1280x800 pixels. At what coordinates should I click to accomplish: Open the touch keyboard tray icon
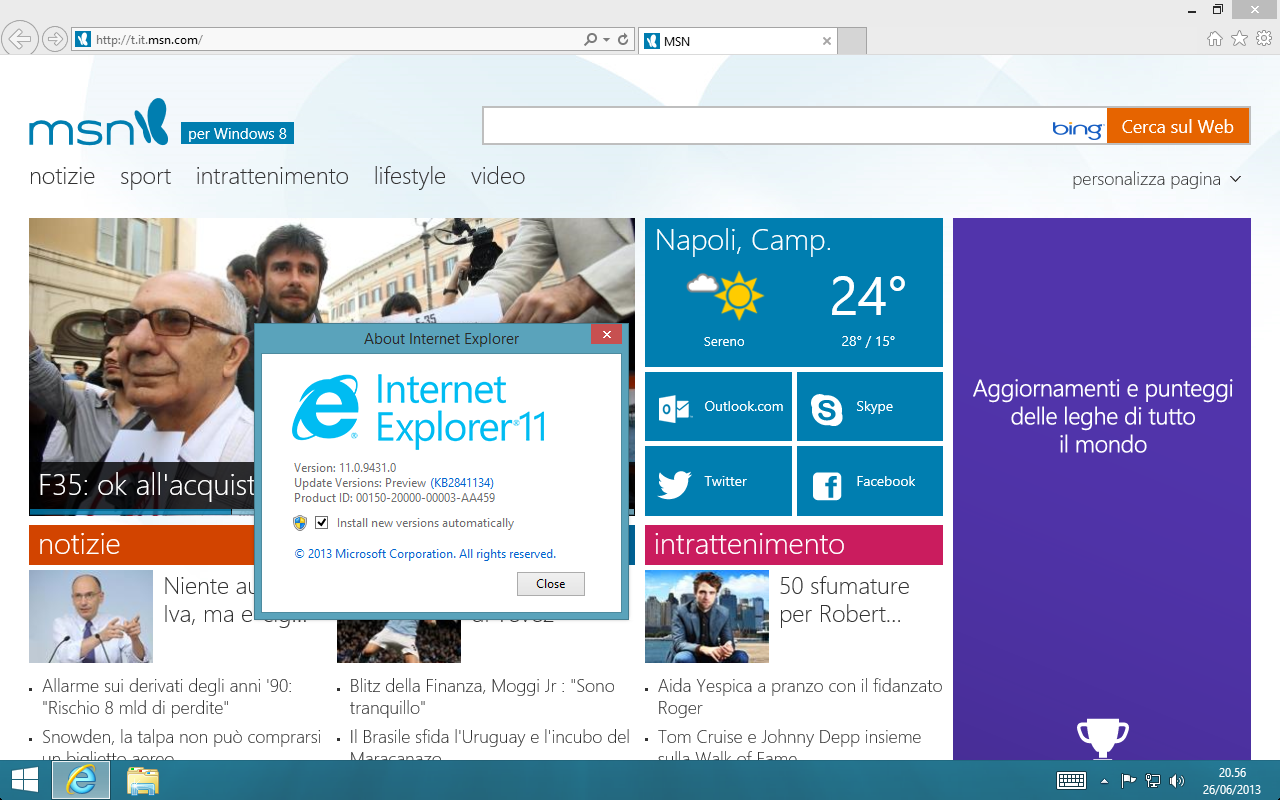pyautogui.click(x=1072, y=781)
